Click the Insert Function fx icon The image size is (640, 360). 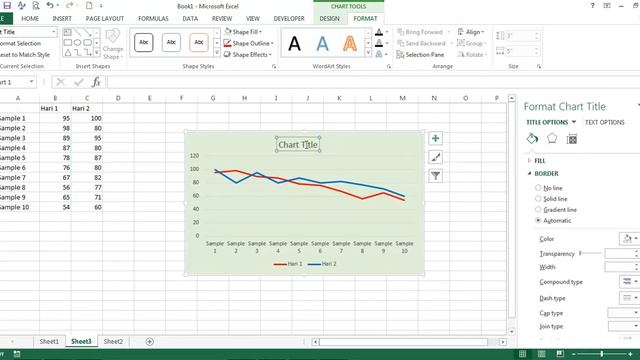click(96, 82)
